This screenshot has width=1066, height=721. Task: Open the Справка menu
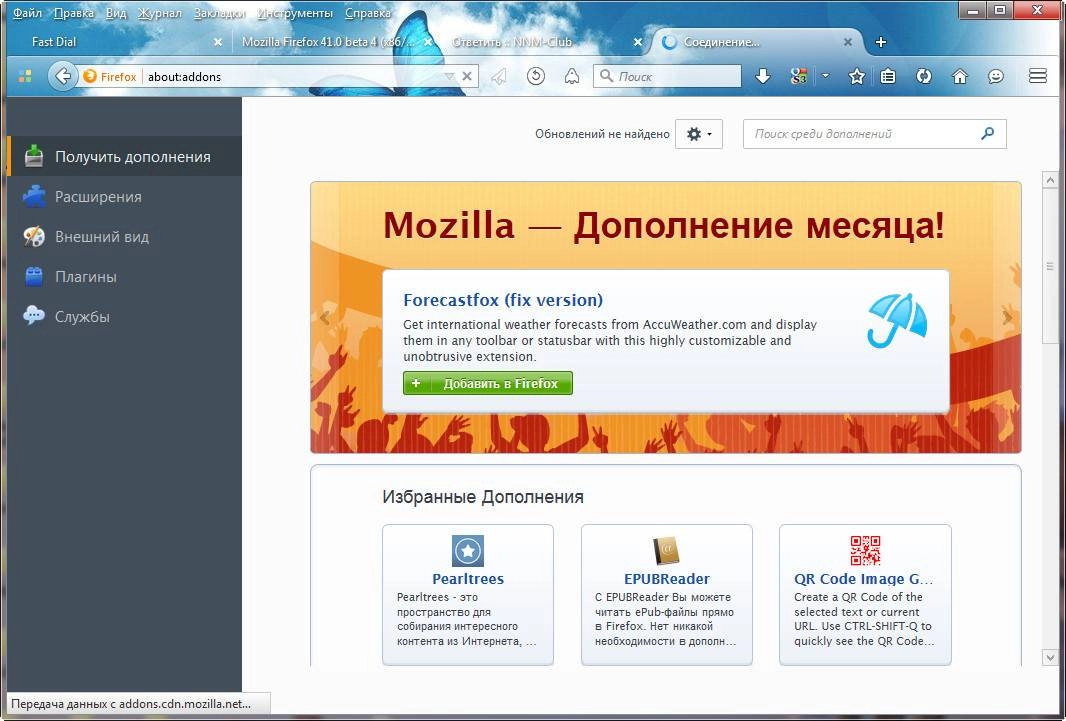[368, 13]
